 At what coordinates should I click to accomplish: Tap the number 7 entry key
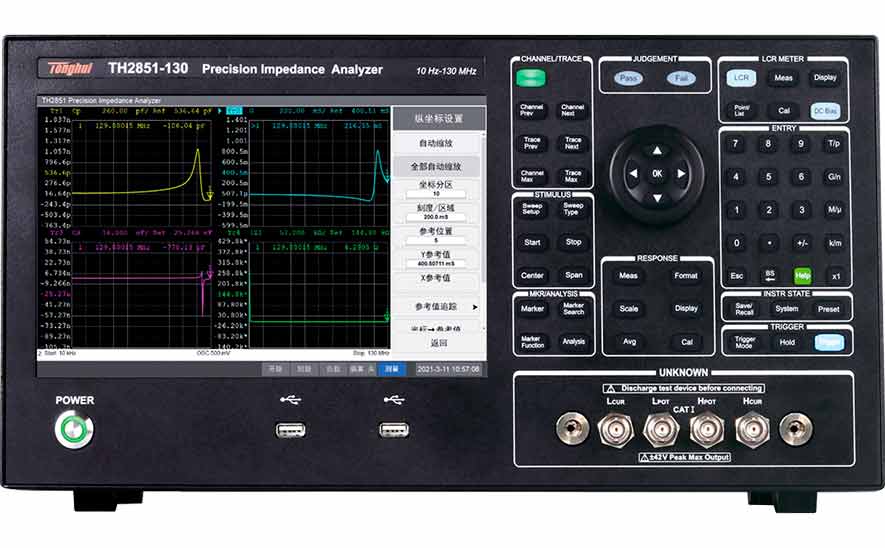point(735,144)
